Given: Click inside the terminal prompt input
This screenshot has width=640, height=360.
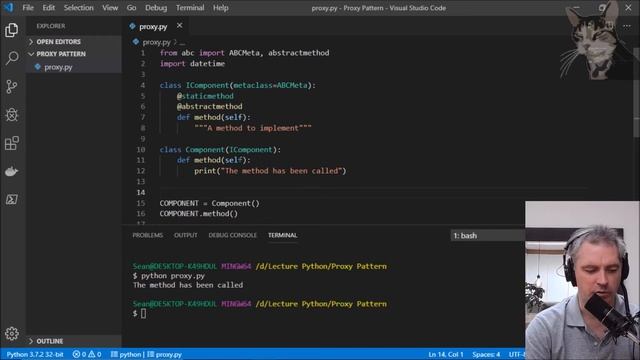Looking at the screenshot, I should point(143,313).
